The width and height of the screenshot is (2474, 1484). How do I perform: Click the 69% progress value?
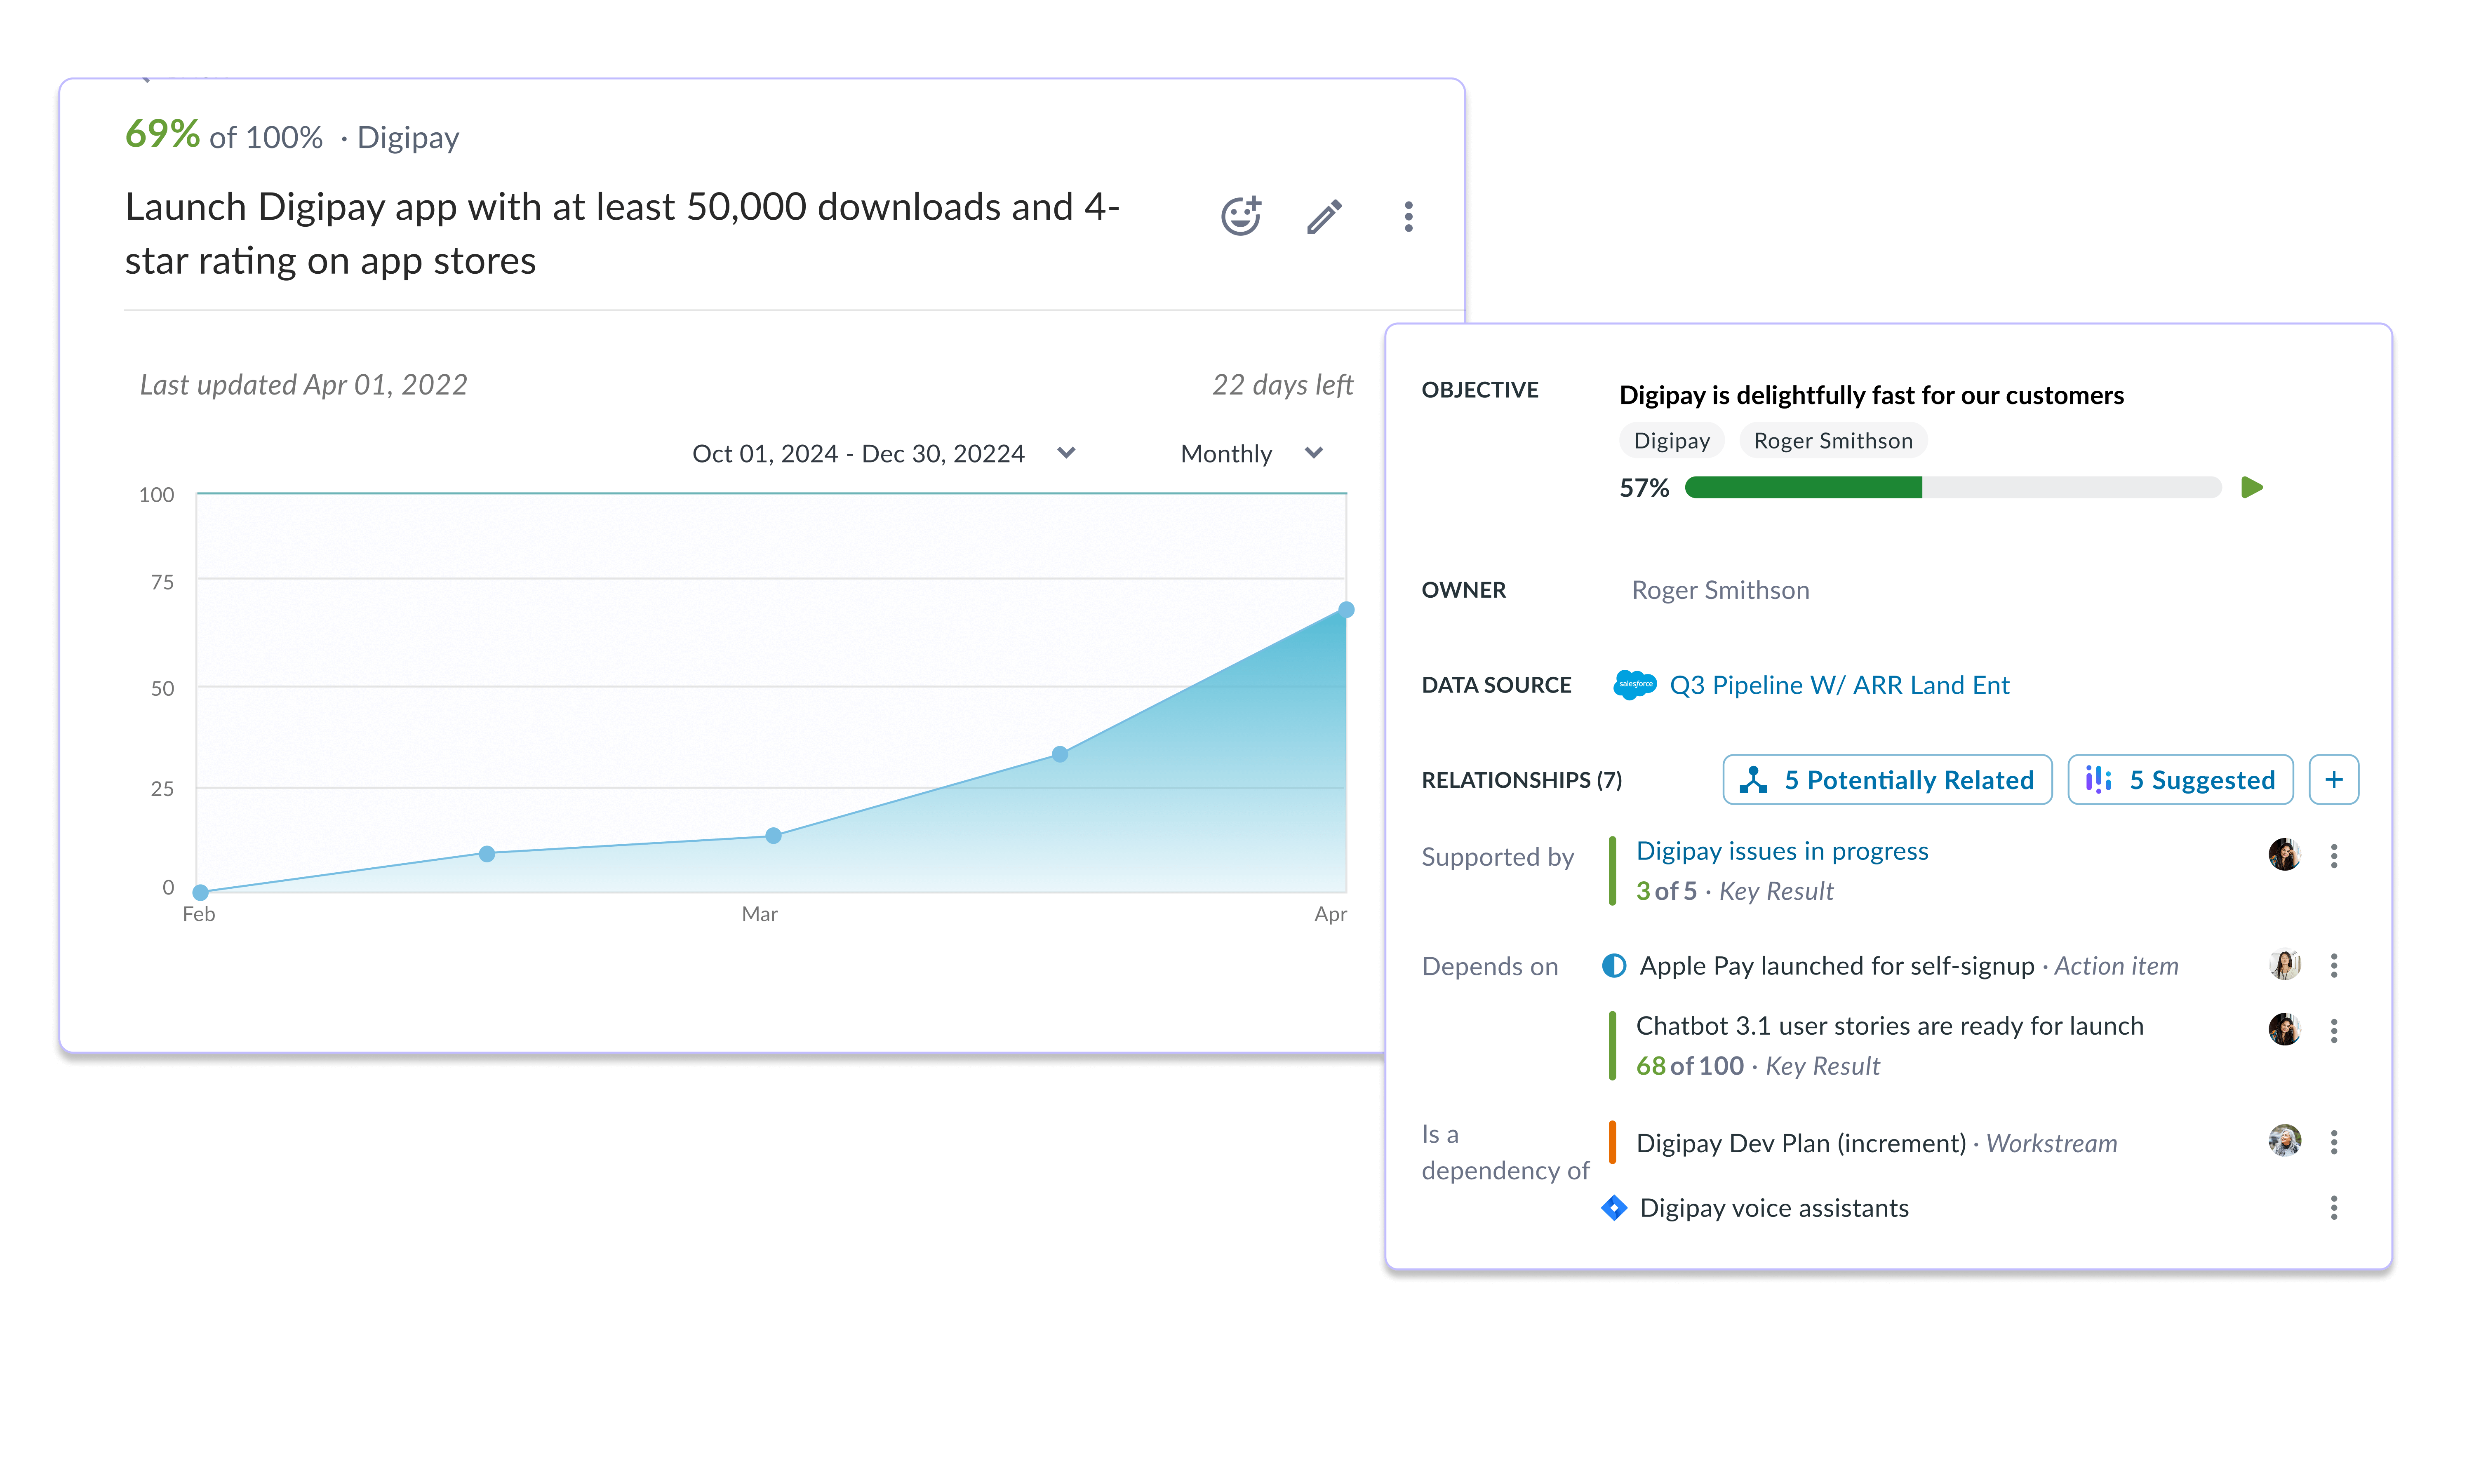[162, 134]
